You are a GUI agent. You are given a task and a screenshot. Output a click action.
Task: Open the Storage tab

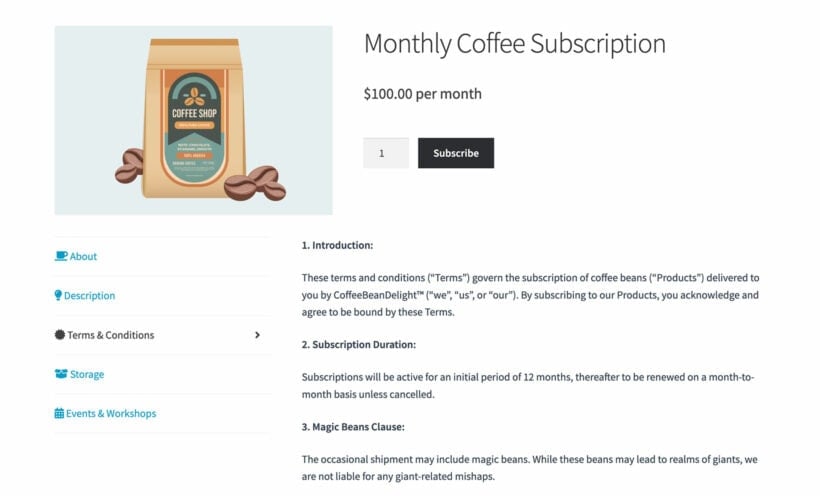click(87, 374)
